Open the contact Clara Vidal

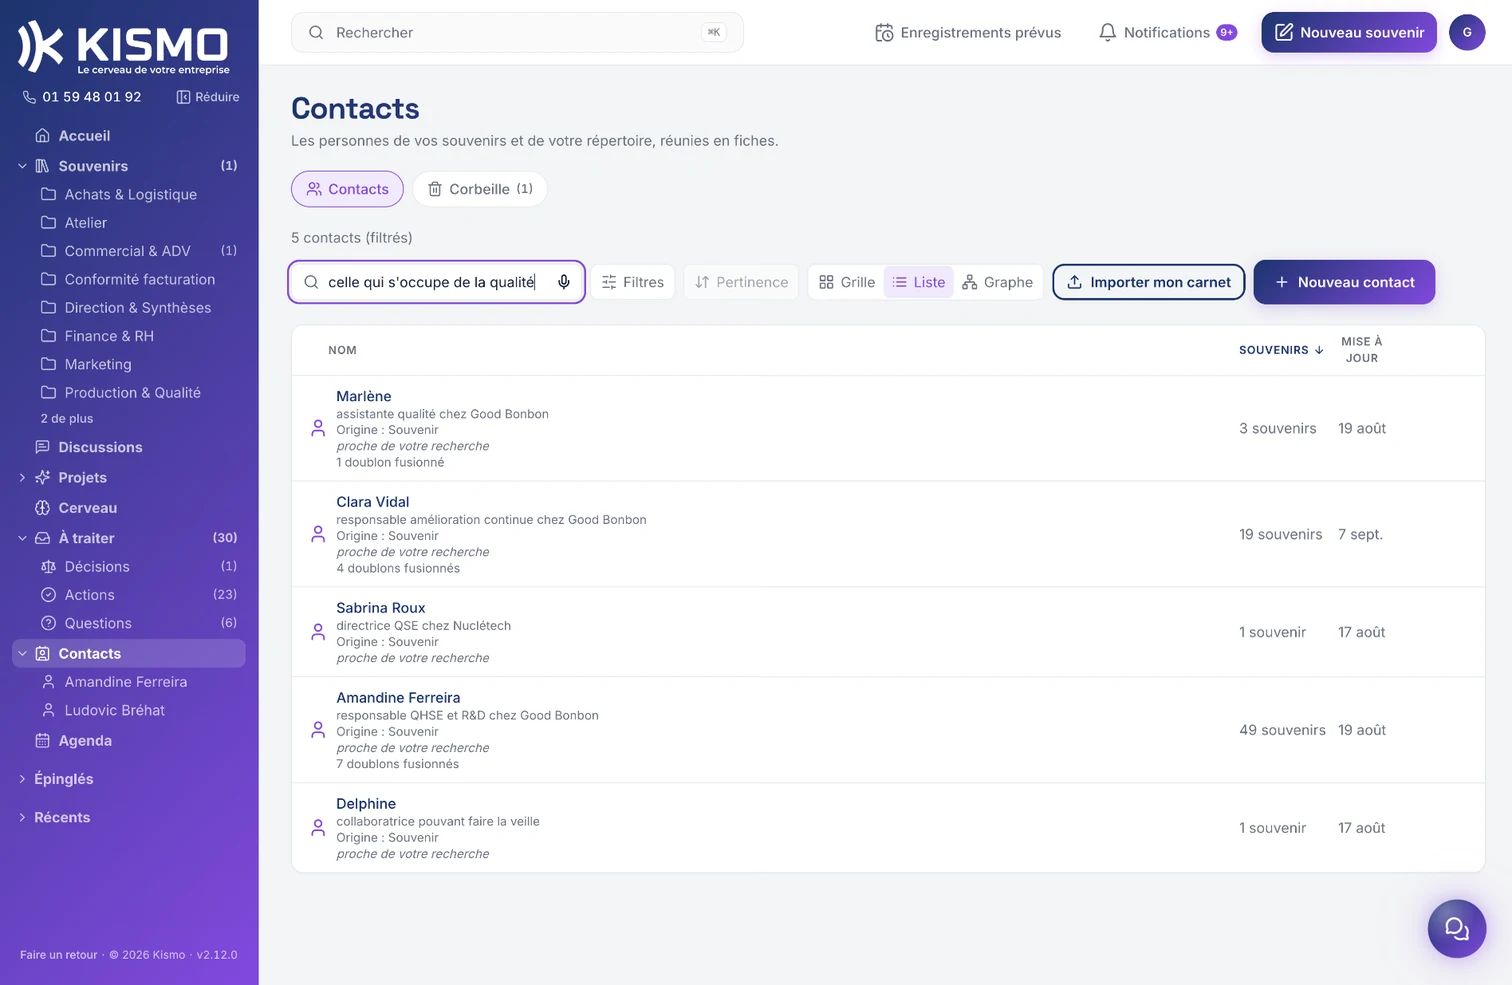click(x=373, y=502)
